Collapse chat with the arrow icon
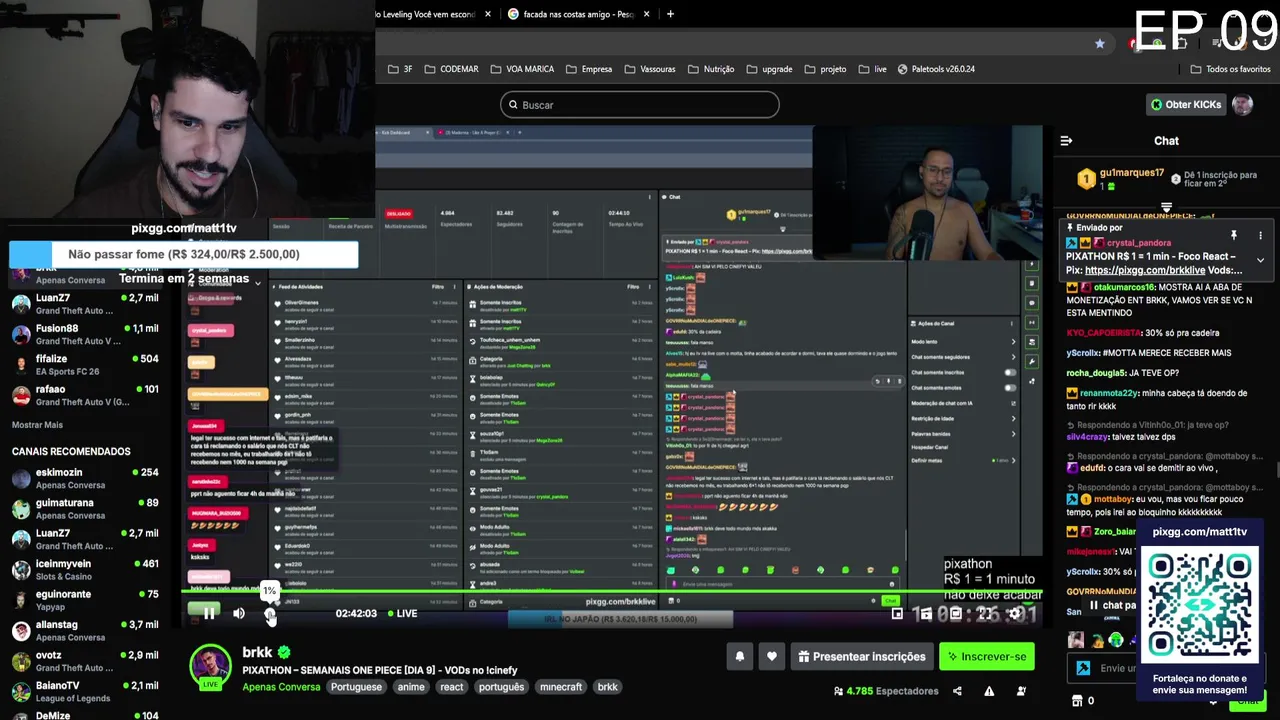The image size is (1280, 720). coord(1066,141)
